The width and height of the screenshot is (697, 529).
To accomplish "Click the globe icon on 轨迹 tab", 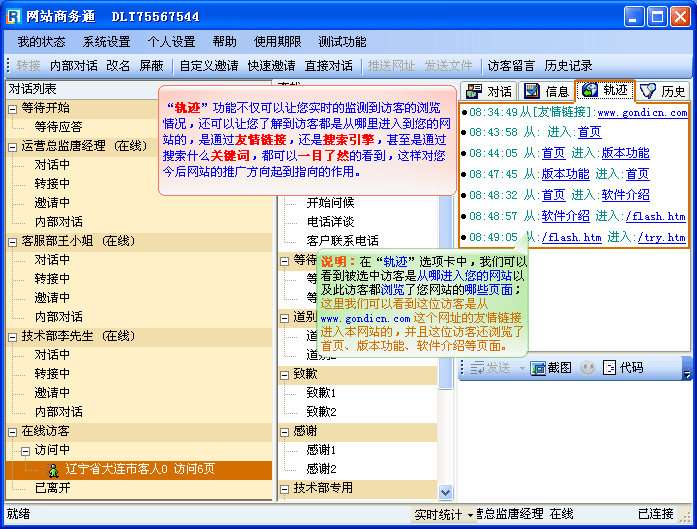I will pyautogui.click(x=589, y=91).
